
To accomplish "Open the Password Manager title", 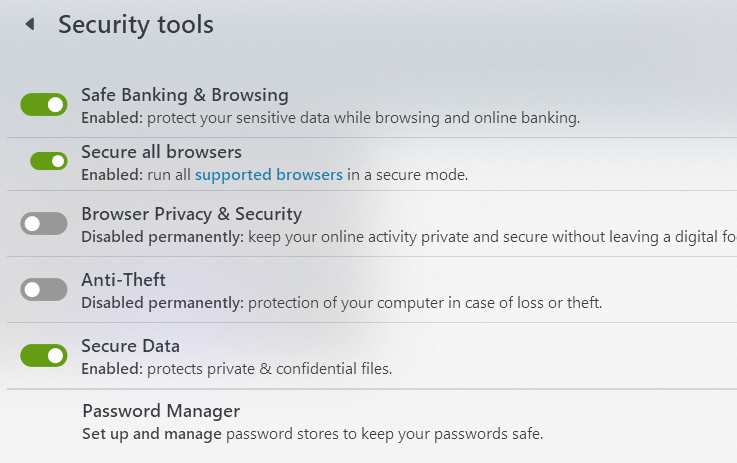I will 161,411.
